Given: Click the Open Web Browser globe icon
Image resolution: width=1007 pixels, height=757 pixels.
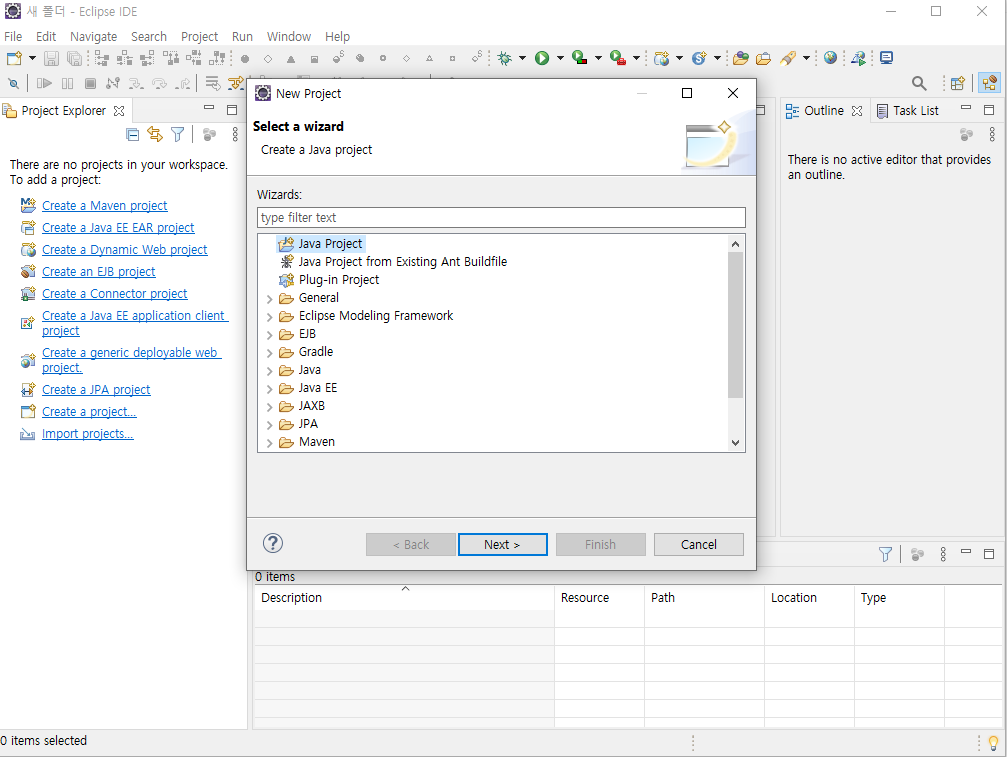Looking at the screenshot, I should tap(830, 58).
